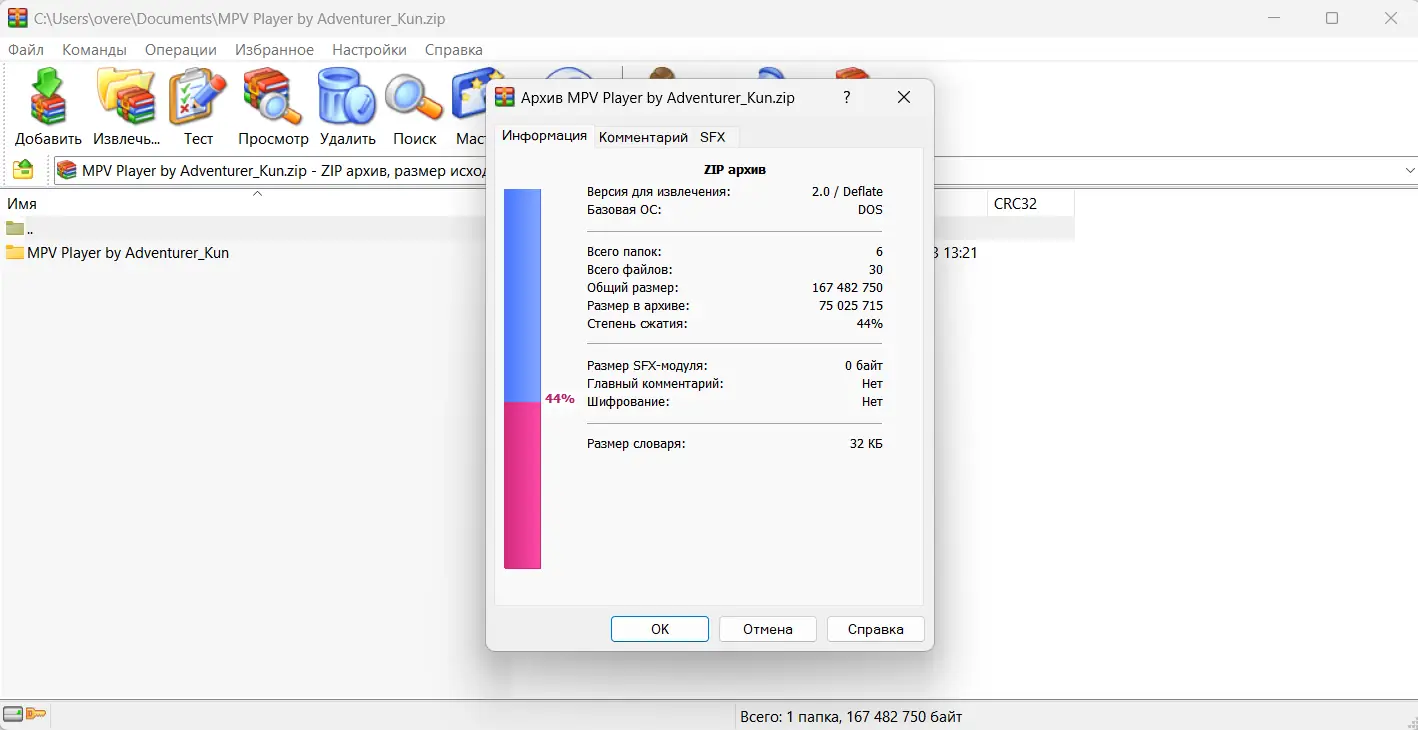Click the Отмена button
The image size is (1418, 730).
(x=768, y=629)
